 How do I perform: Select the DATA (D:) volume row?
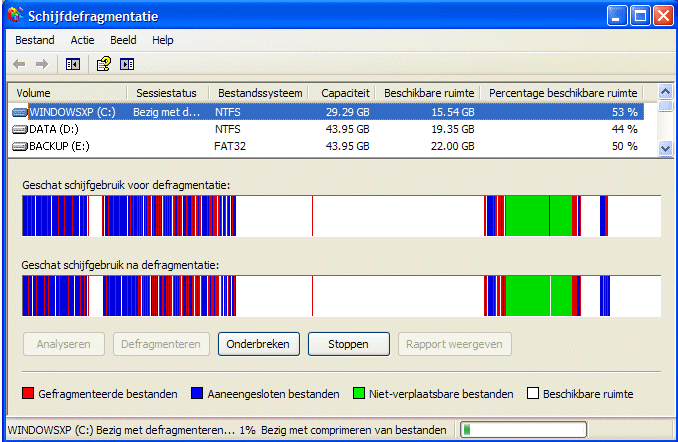(326, 129)
